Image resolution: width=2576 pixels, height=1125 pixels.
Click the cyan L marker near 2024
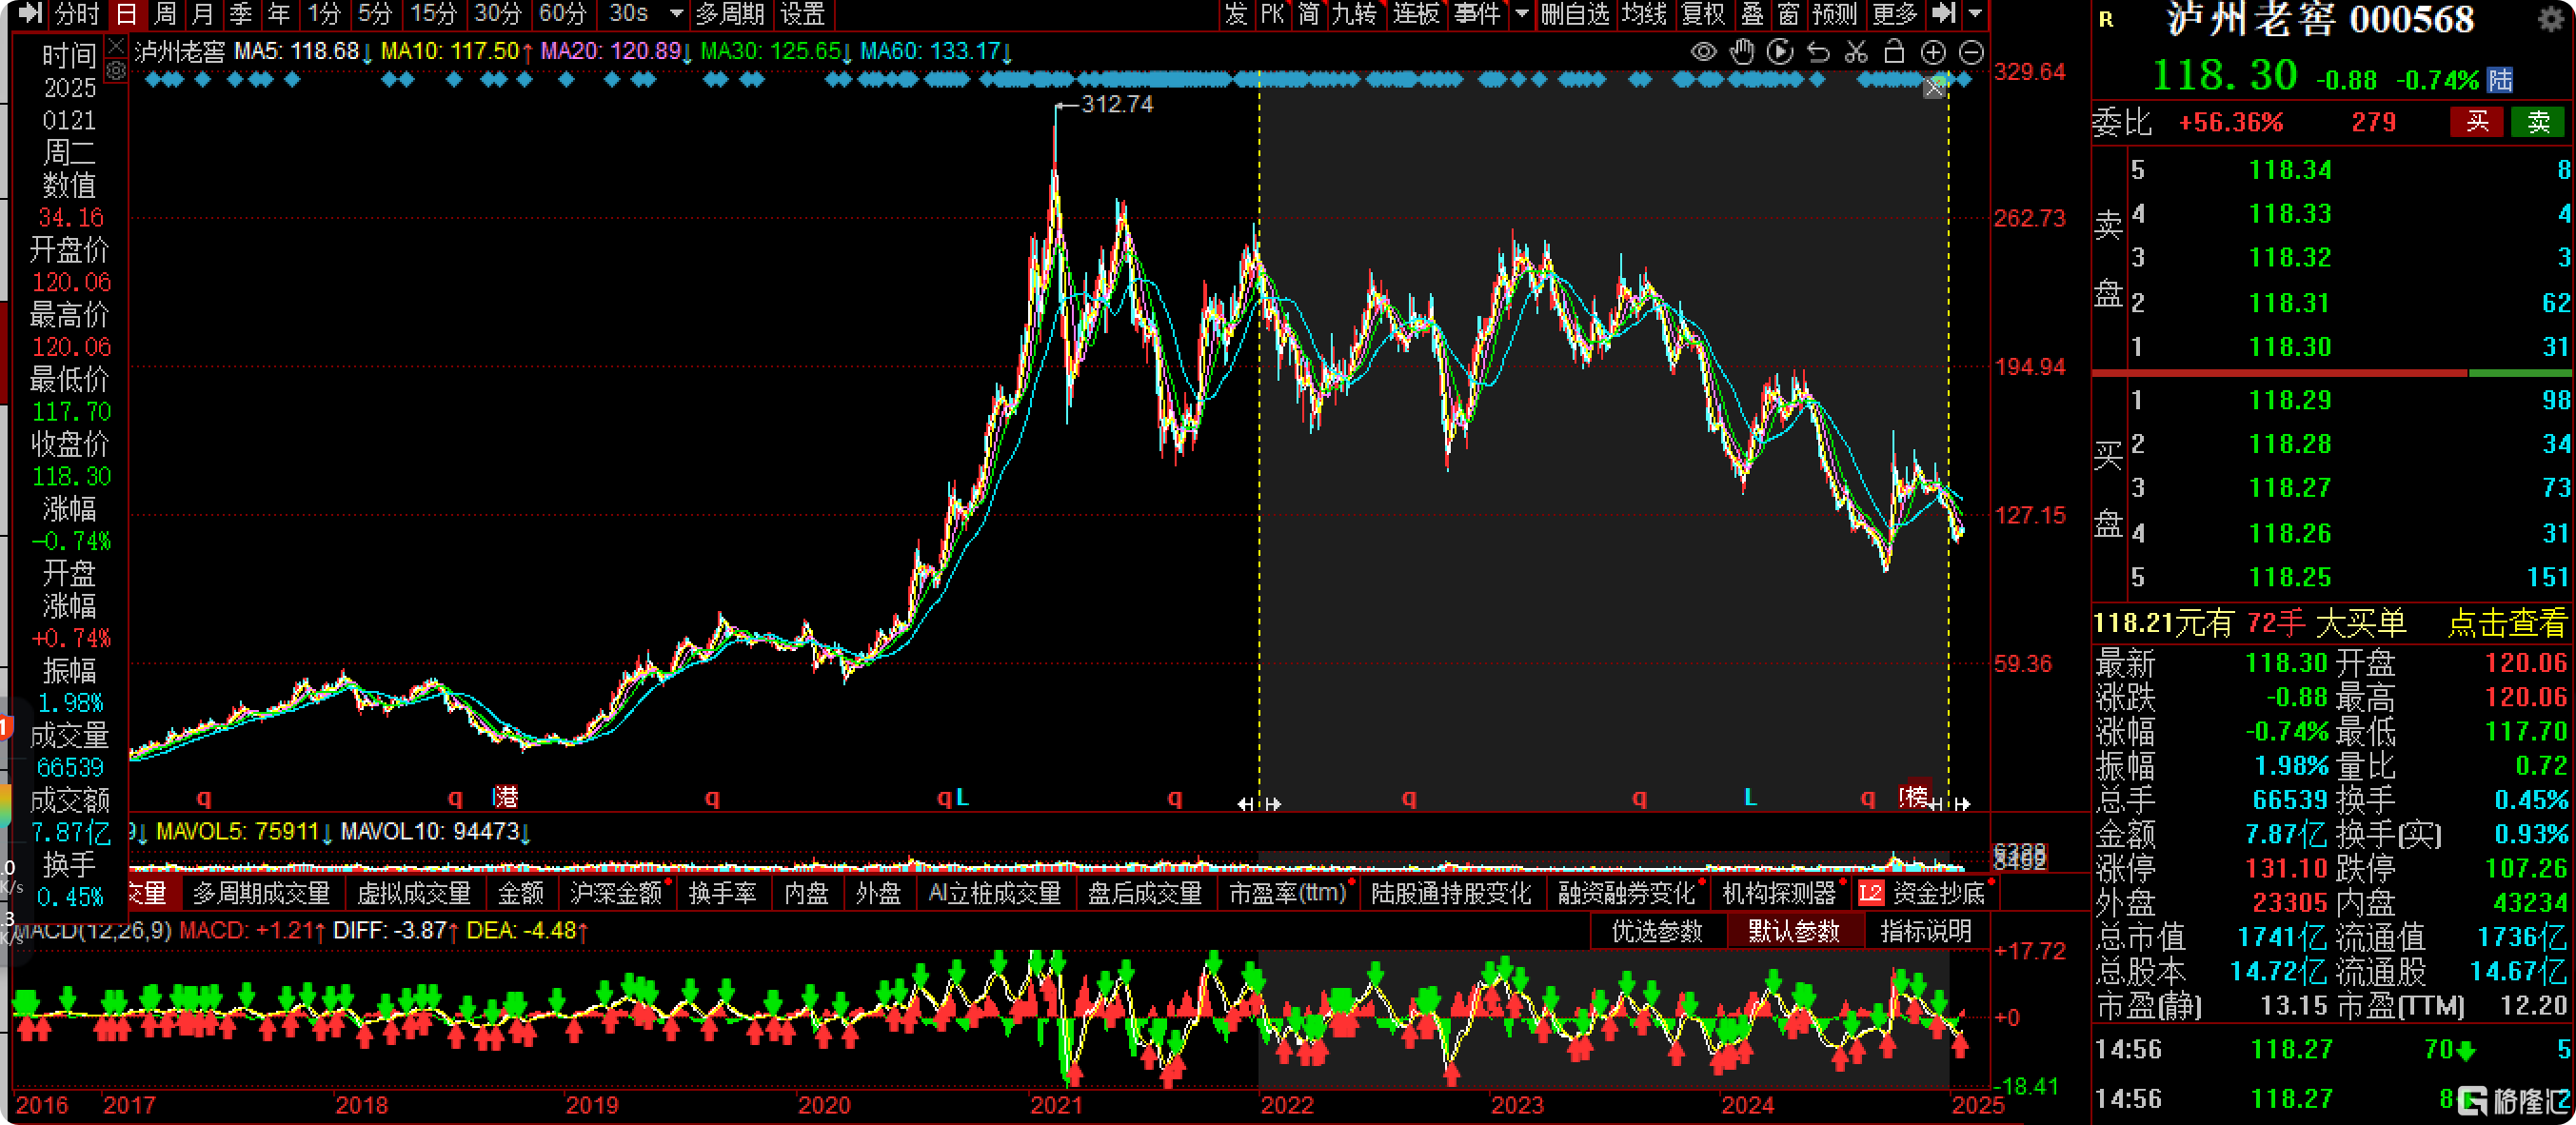point(1750,797)
